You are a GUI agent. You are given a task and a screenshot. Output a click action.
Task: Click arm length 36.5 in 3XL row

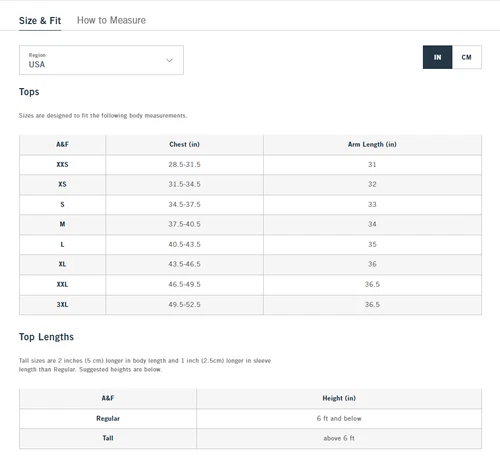point(372,304)
